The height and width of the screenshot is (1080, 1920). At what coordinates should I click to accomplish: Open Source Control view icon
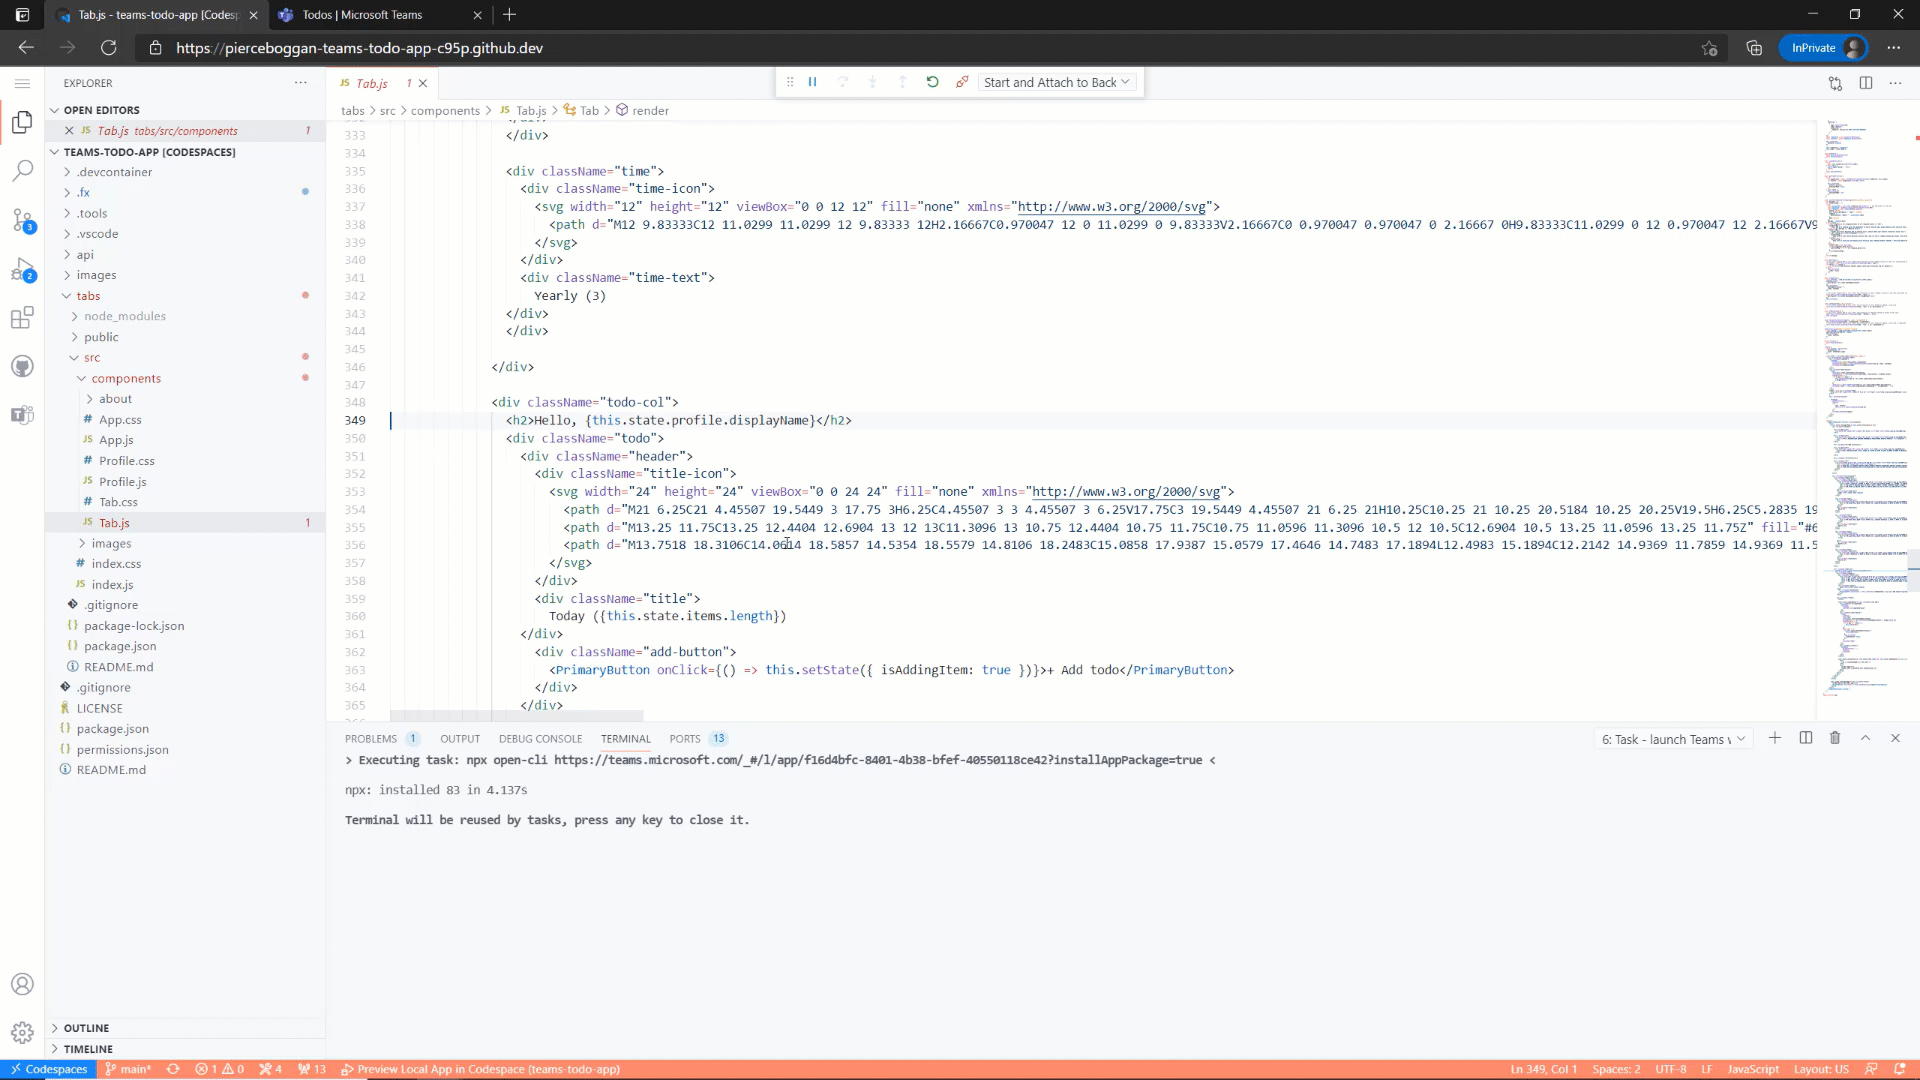coord(22,220)
